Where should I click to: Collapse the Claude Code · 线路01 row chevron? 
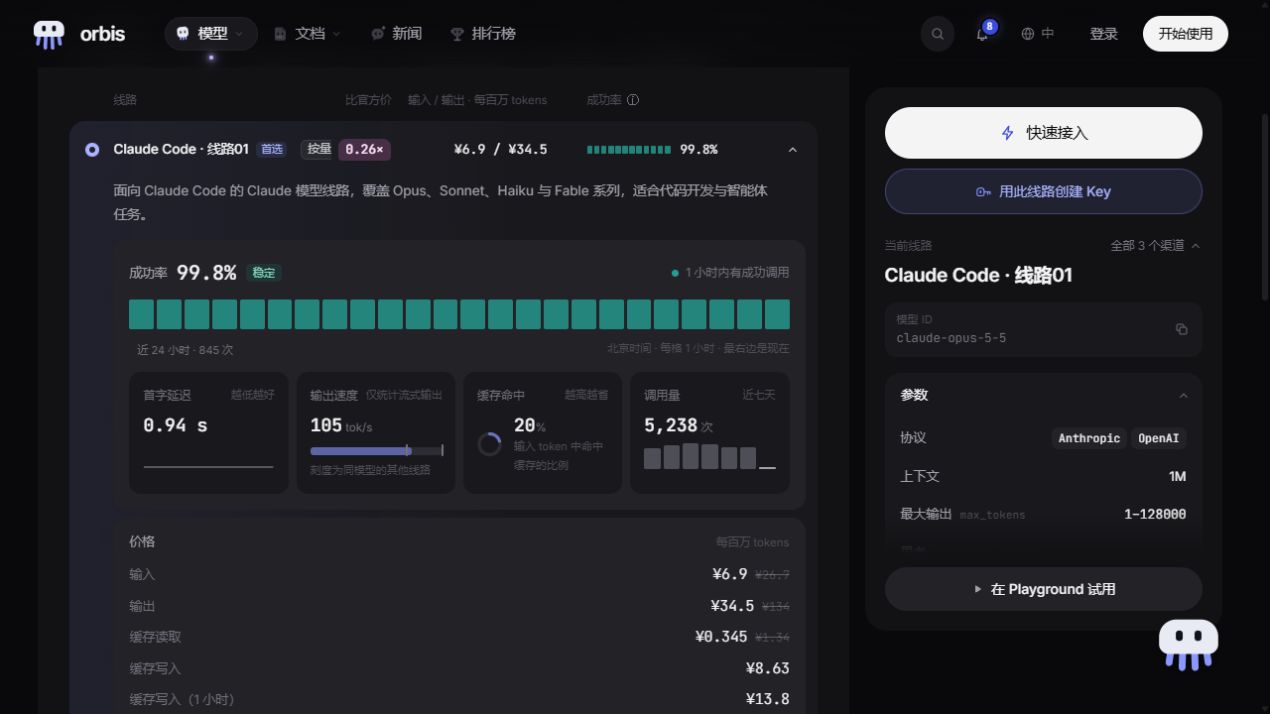coord(792,150)
